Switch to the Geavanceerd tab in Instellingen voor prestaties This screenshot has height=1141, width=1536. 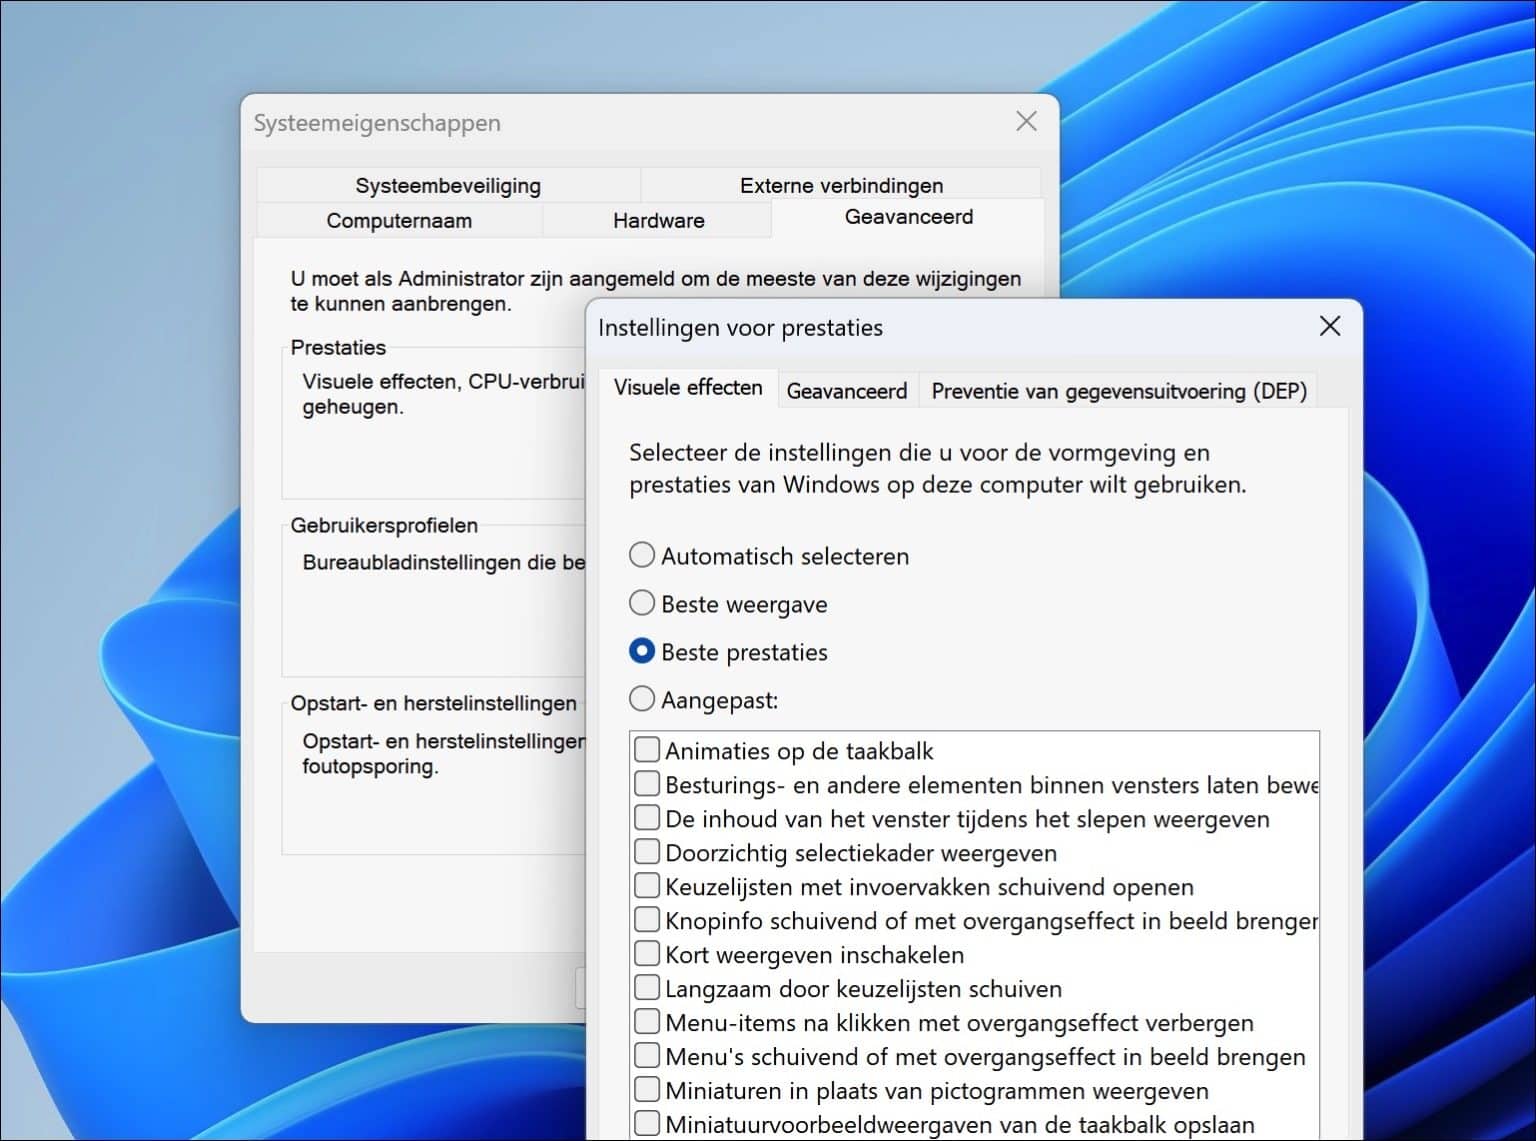(847, 390)
